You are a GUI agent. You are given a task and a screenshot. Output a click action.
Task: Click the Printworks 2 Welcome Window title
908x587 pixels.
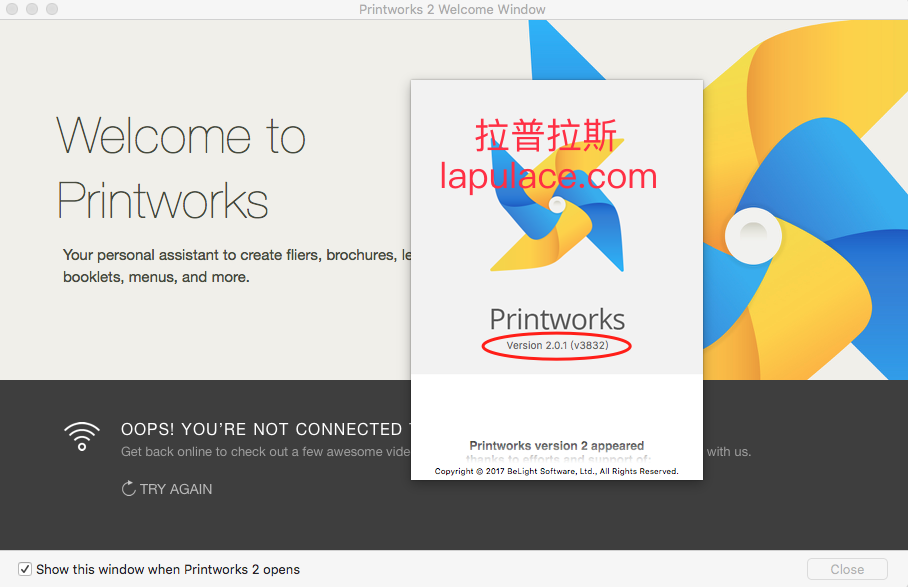(452, 9)
